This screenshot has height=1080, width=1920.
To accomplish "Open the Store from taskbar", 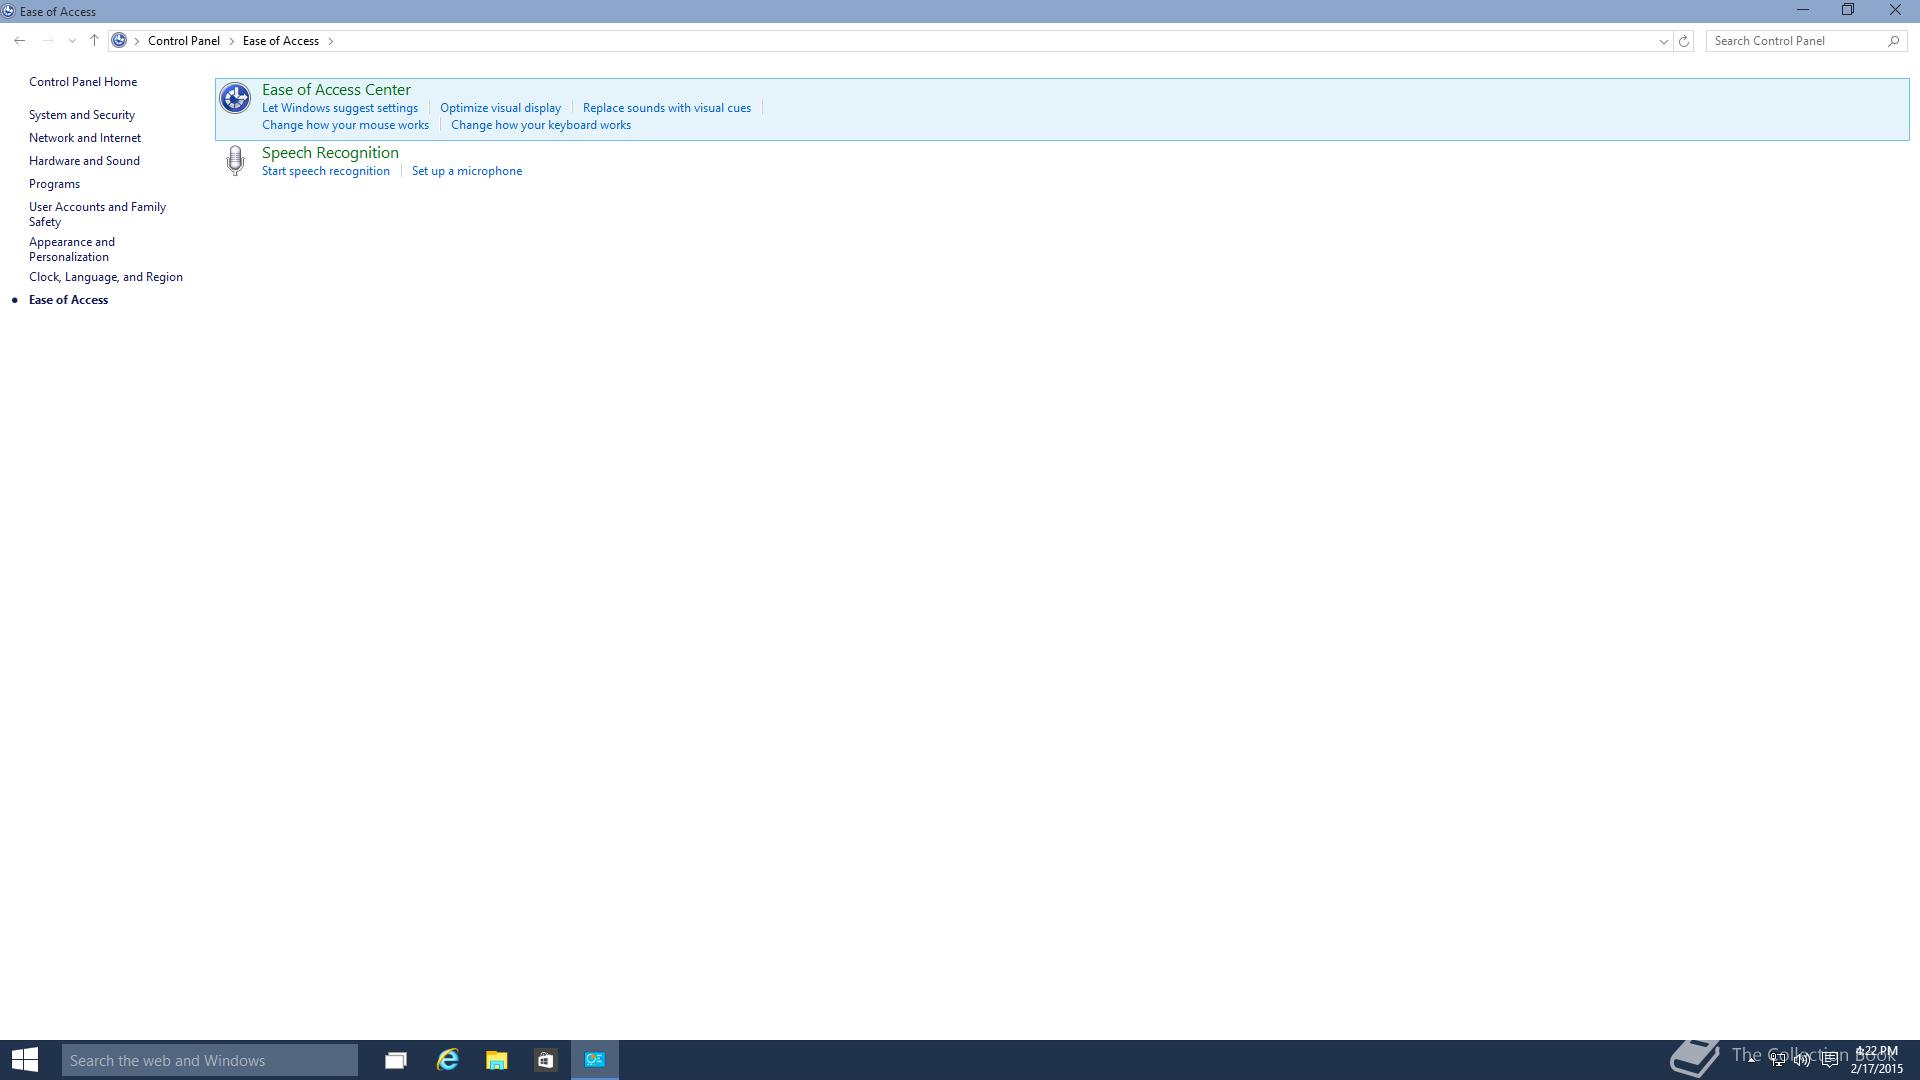I will click(545, 1060).
